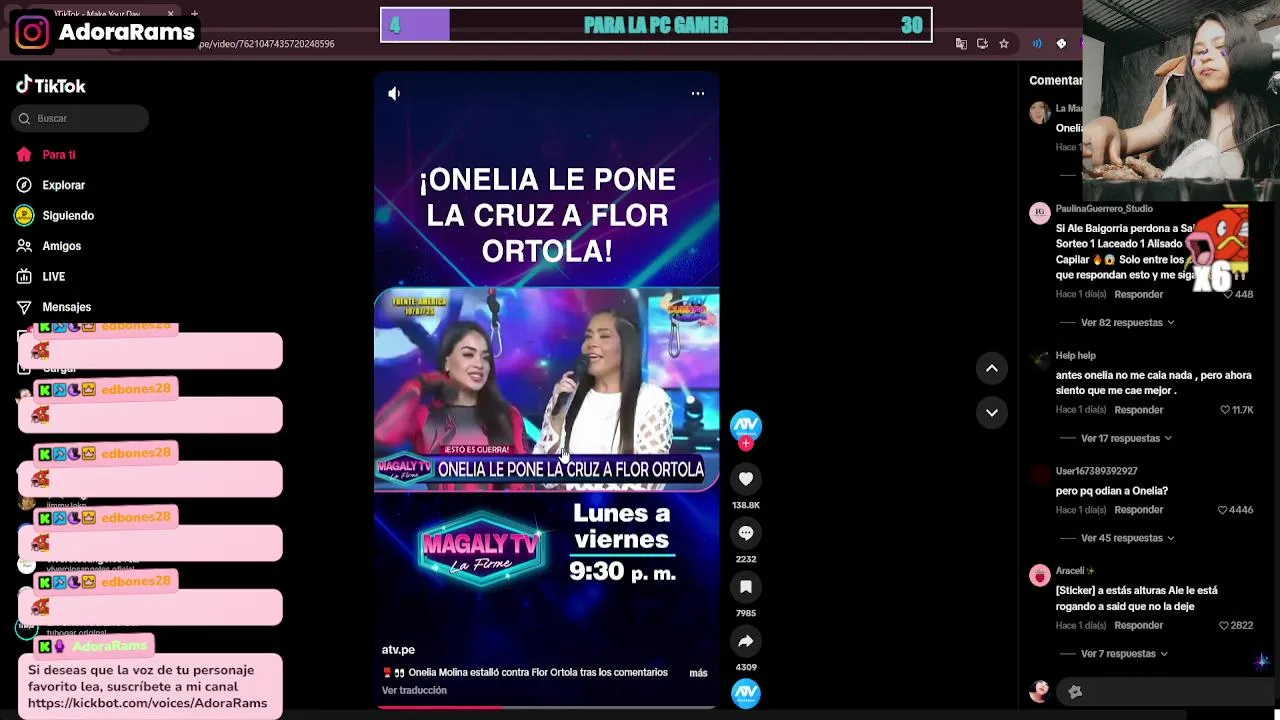Viewport: 1280px width, 720px height.
Task: Open the Siguiendo feed
Action: (55, 215)
